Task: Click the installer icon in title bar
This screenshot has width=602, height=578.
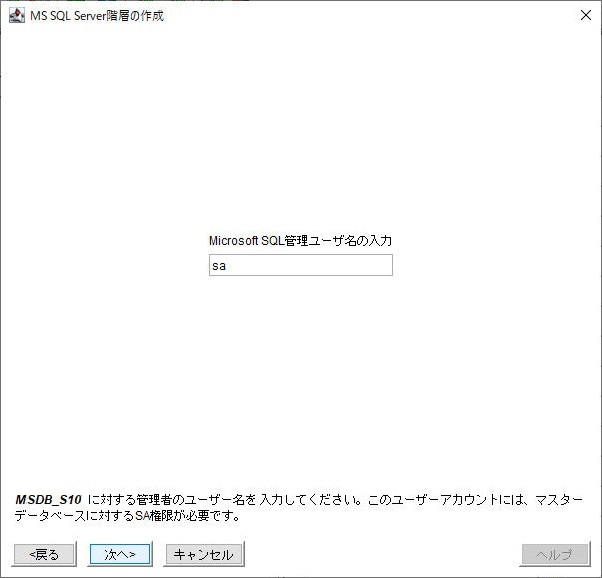Action: click(x=17, y=16)
